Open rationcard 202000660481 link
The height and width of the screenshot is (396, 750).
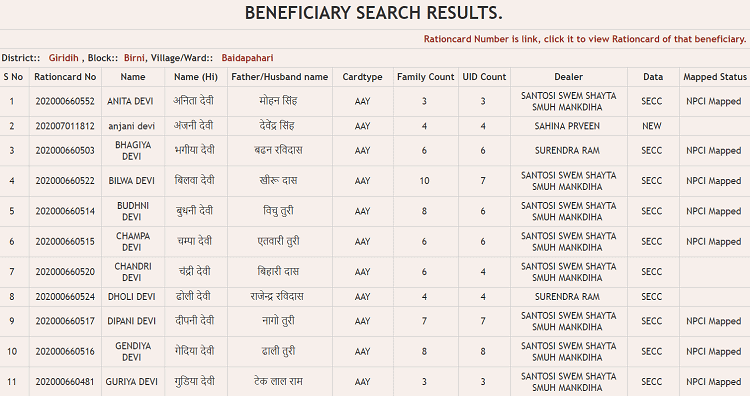pos(65,382)
